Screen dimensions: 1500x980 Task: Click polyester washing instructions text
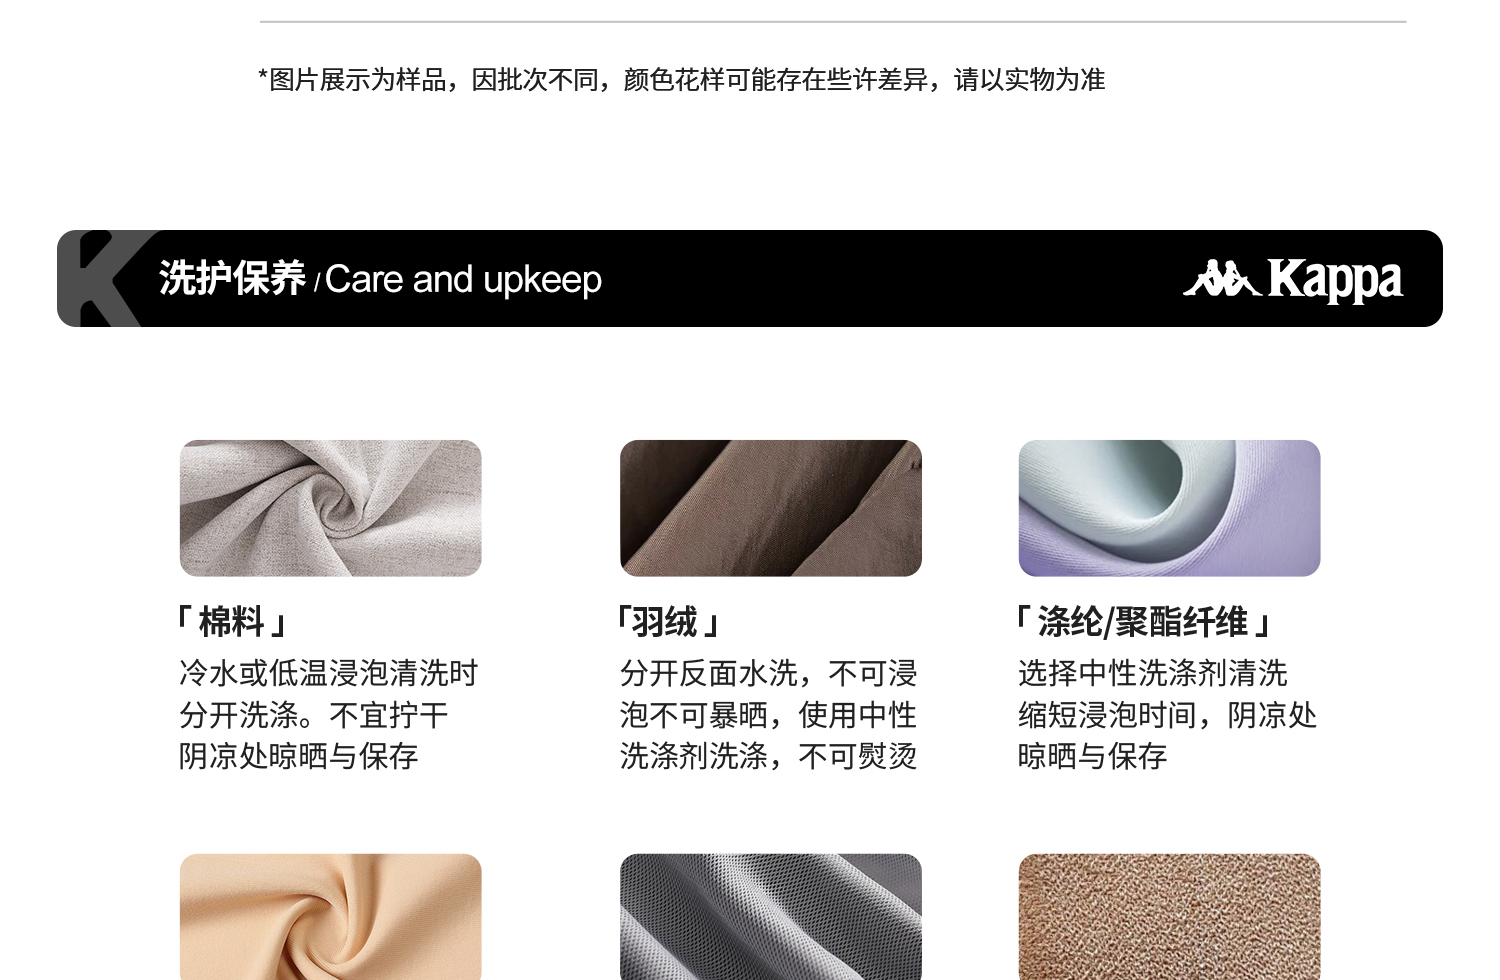[1167, 714]
